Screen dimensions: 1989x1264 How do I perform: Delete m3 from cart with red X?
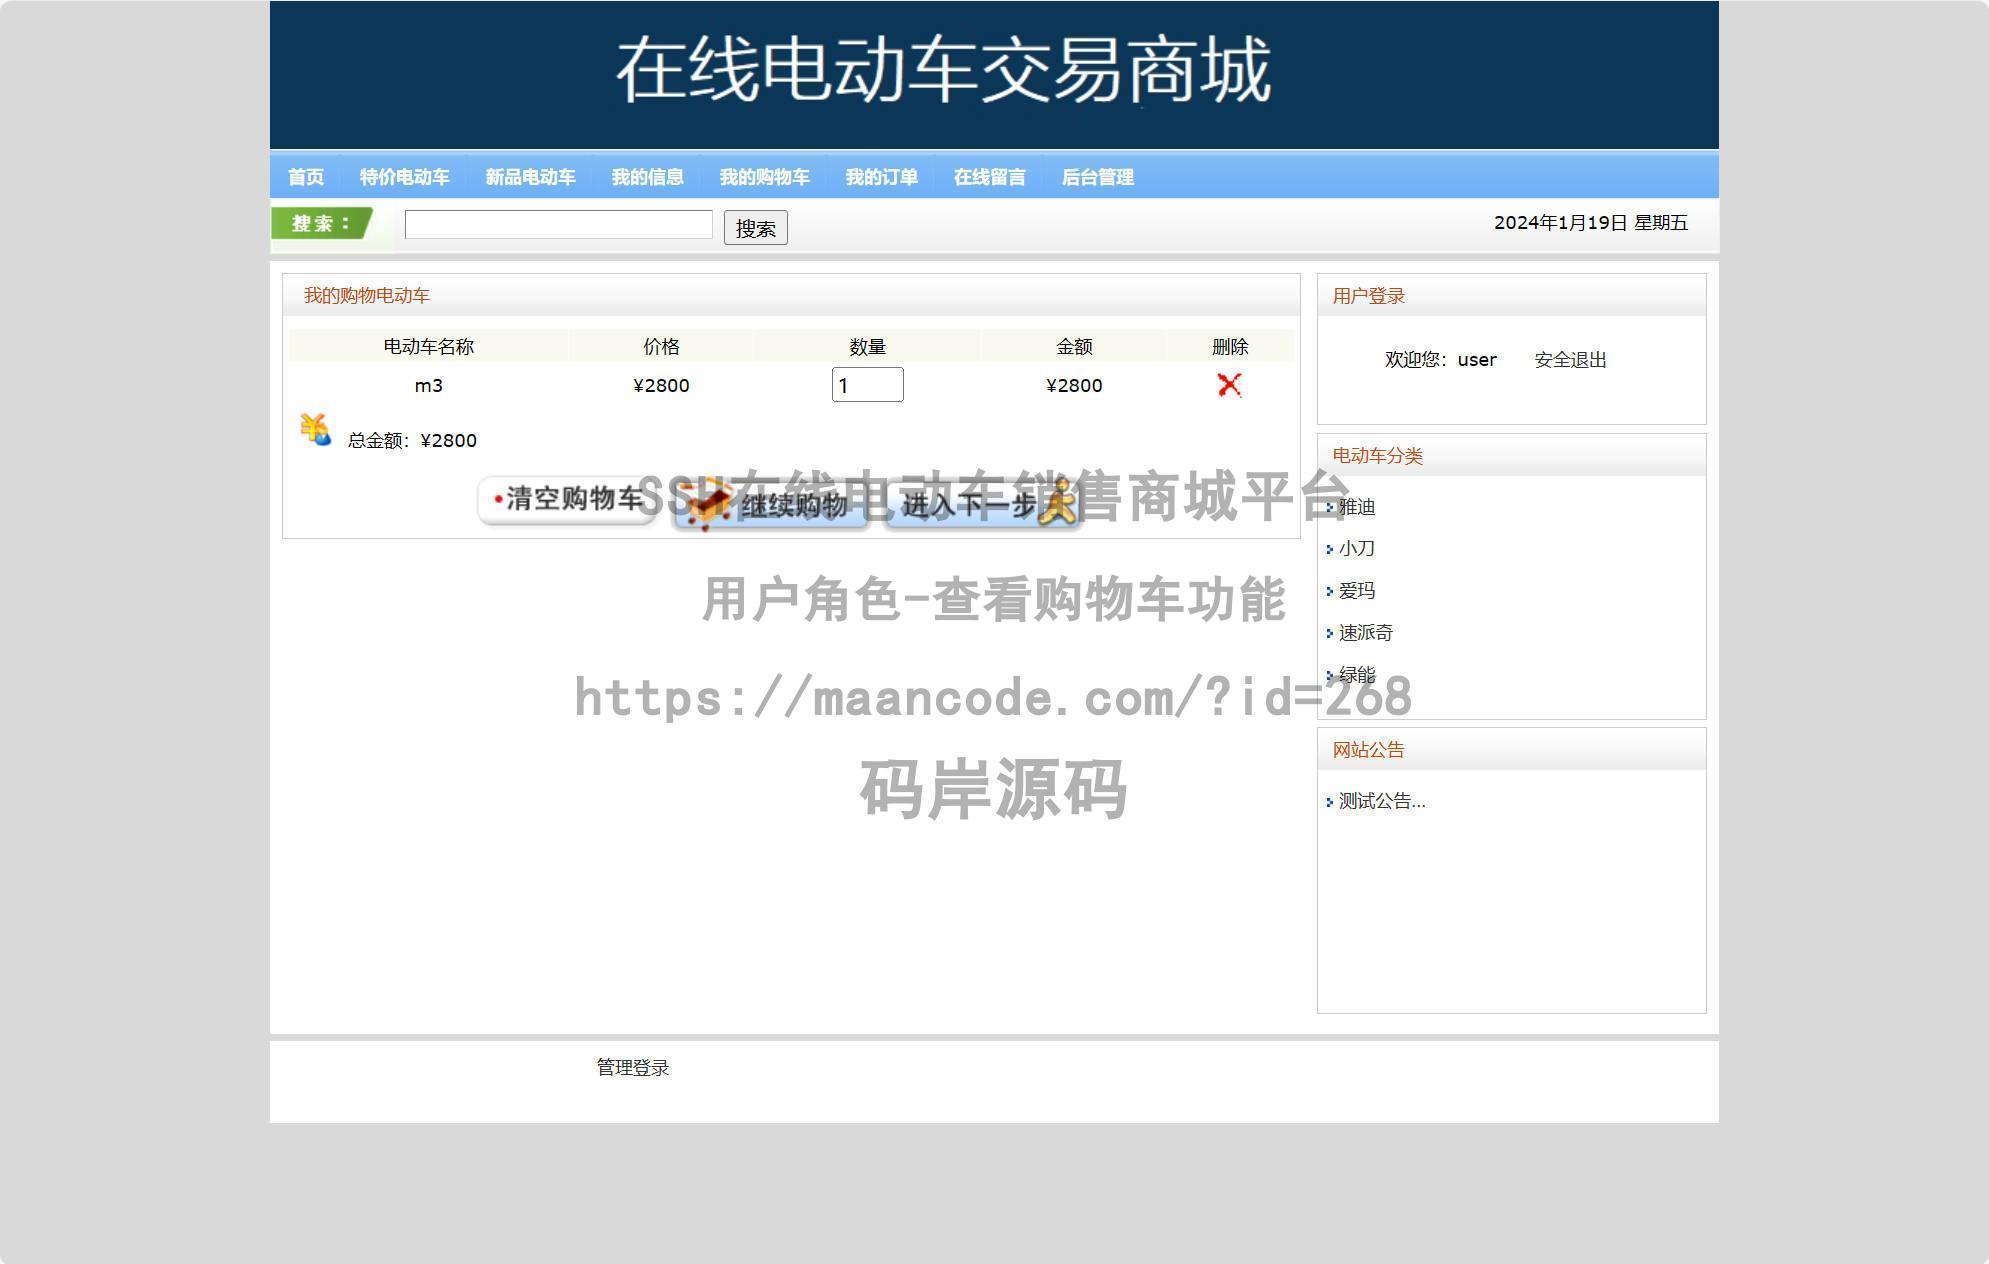point(1229,385)
